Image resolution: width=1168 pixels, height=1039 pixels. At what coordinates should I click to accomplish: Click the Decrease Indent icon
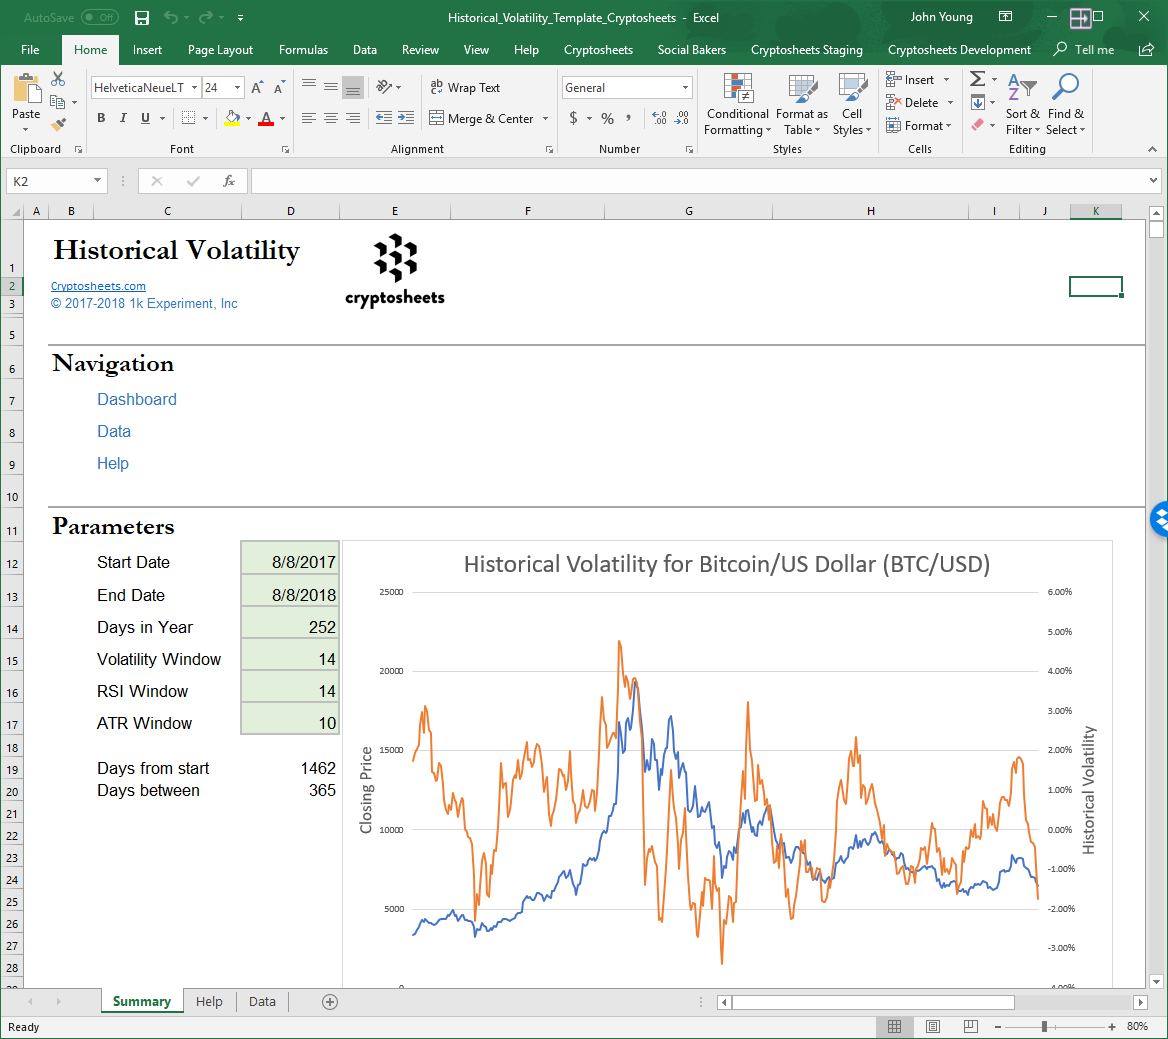(x=384, y=118)
